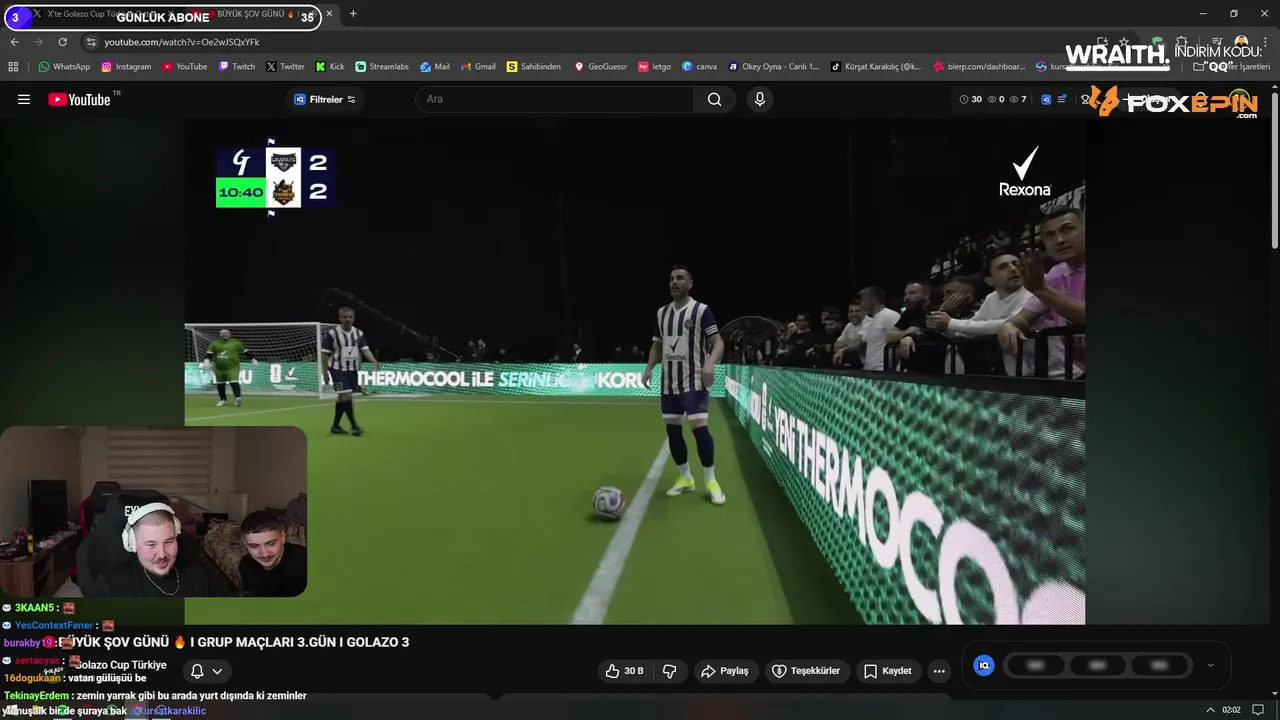Go to YouTube home via logo

click(80, 99)
